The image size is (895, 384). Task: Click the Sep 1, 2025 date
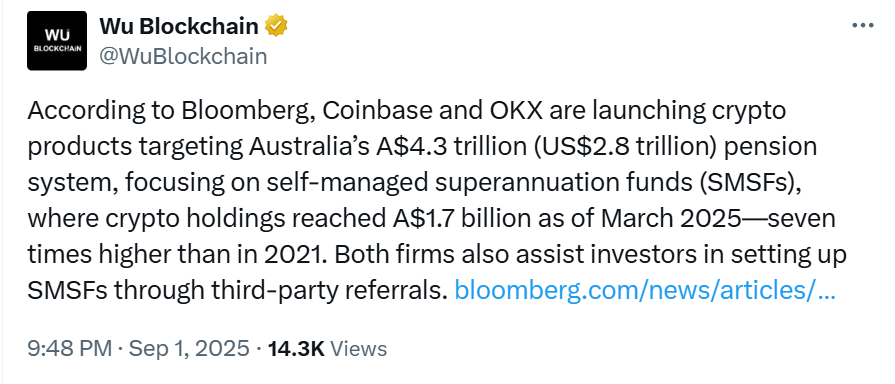[x=187, y=349]
